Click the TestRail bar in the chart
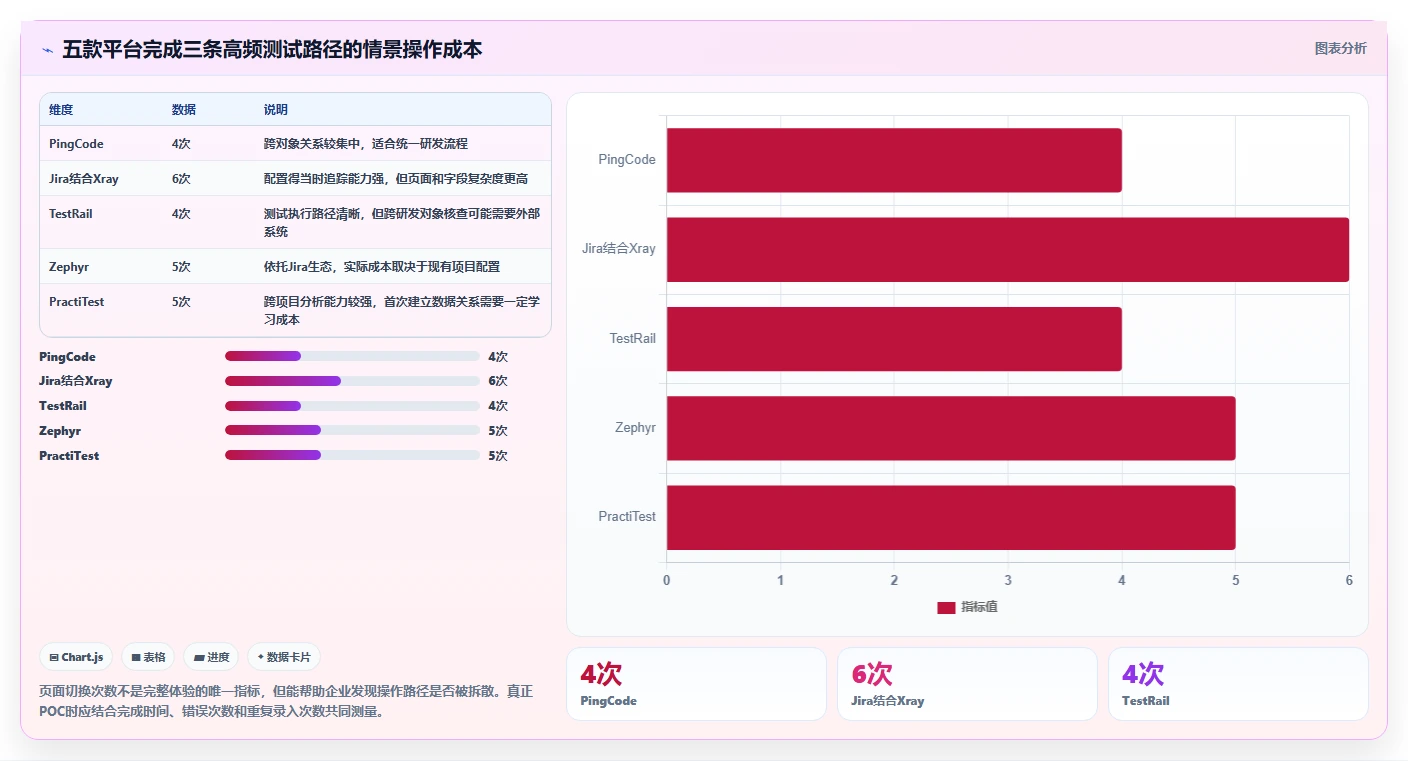This screenshot has width=1408, height=761. (x=894, y=339)
